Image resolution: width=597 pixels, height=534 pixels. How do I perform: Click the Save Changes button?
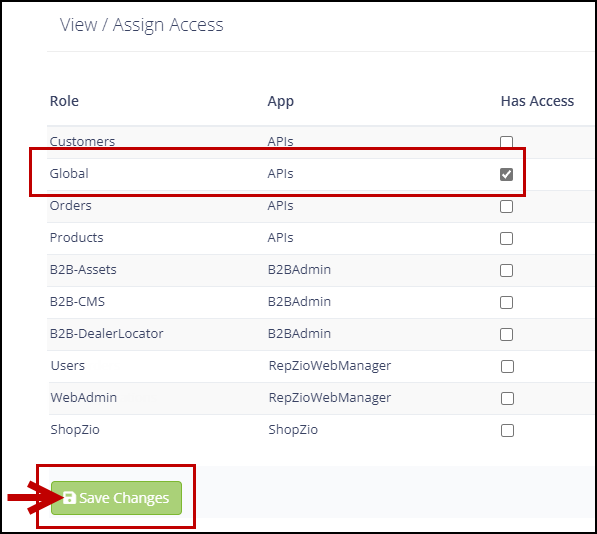coord(117,498)
